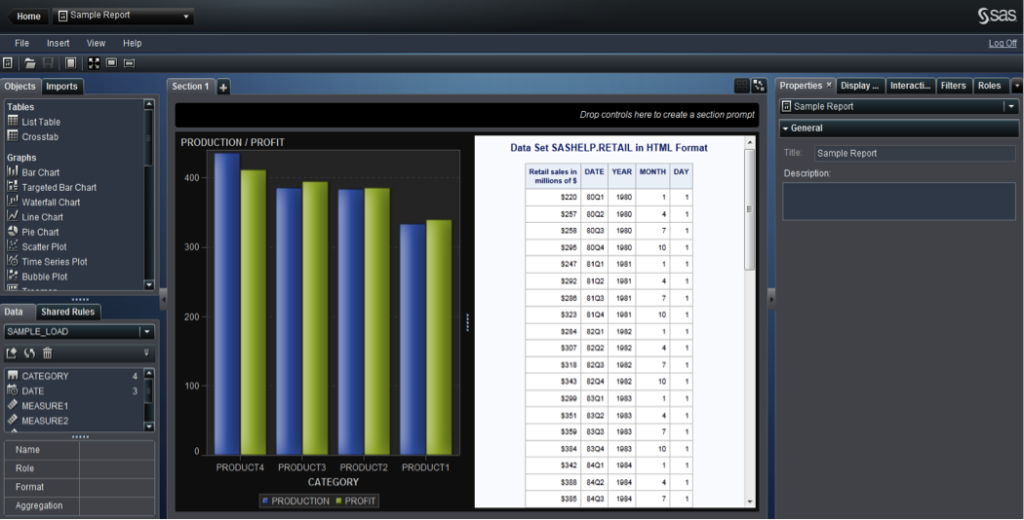Click the HTML table scroll down arrow
Image resolution: width=1024 pixels, height=520 pixels.
click(x=750, y=502)
